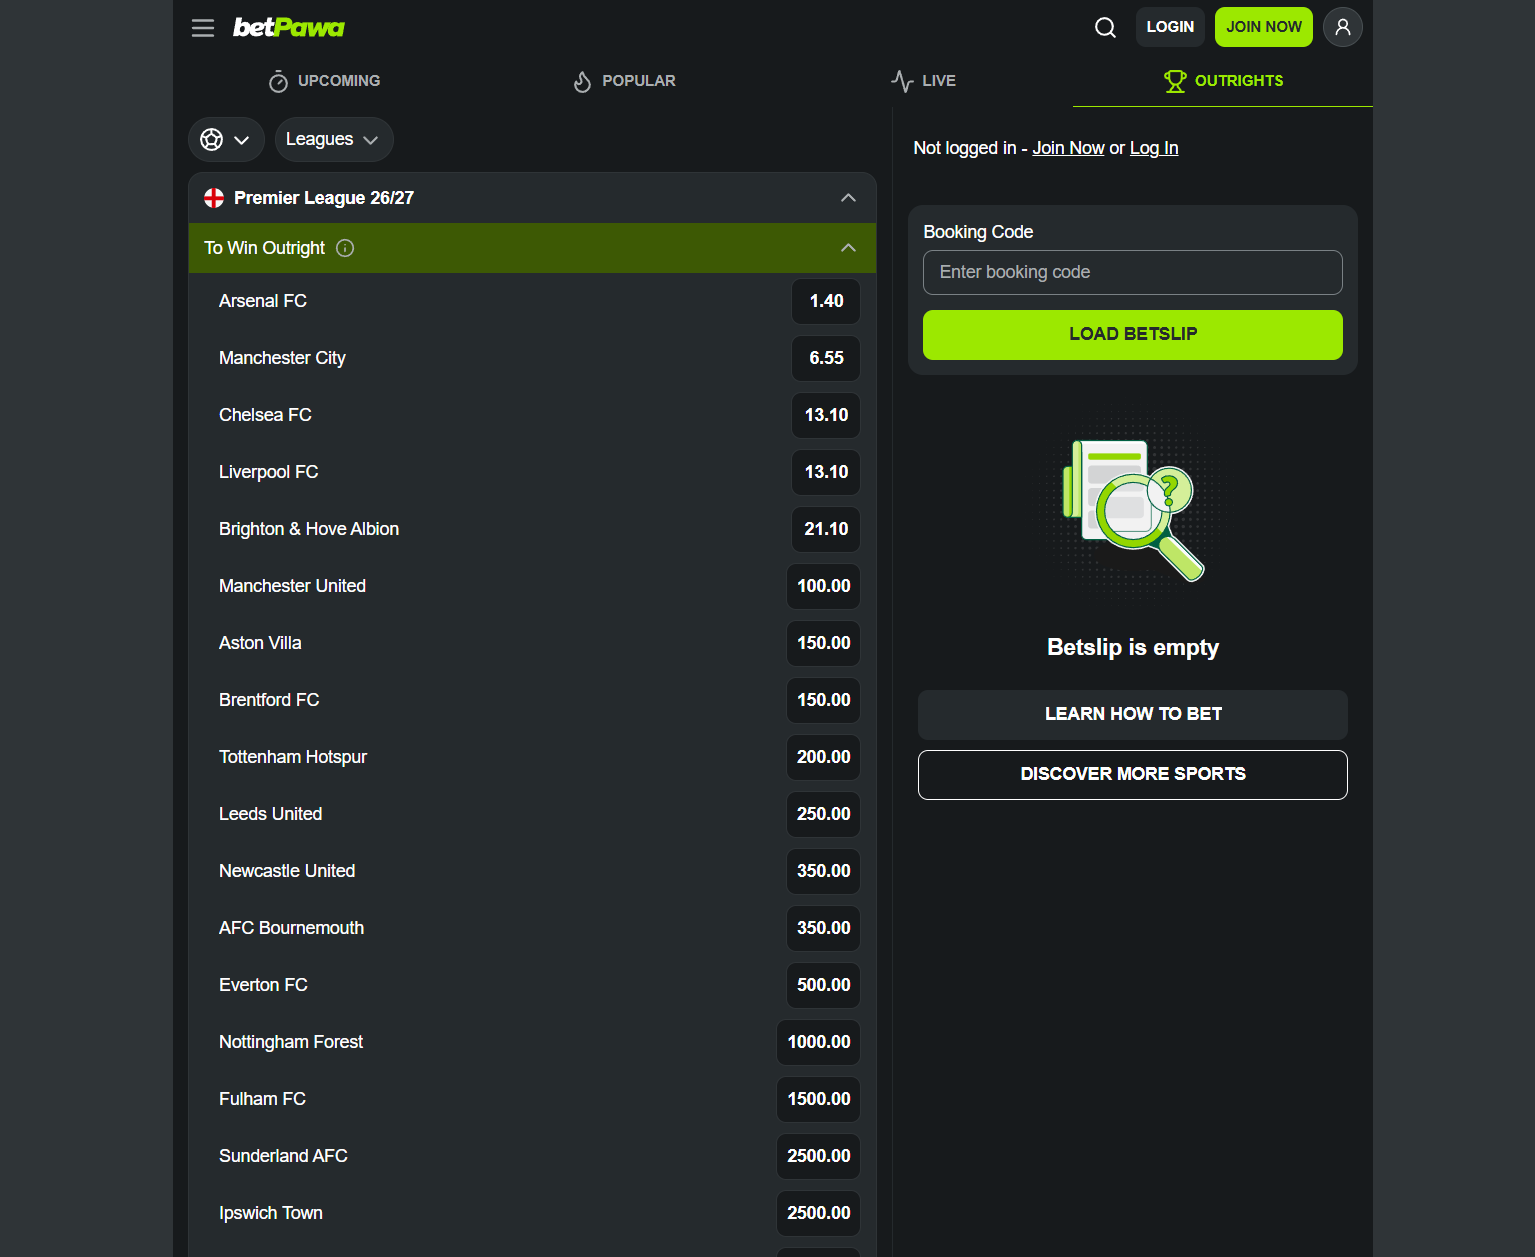Click the England flag icon for Premier League

pos(214,198)
